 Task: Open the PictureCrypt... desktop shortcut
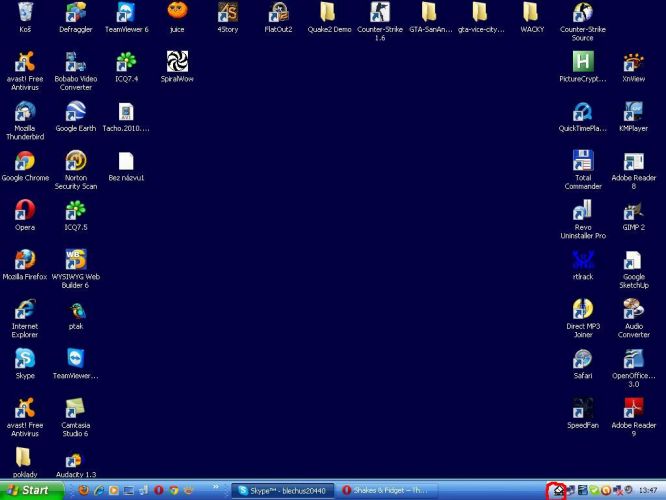583,67
